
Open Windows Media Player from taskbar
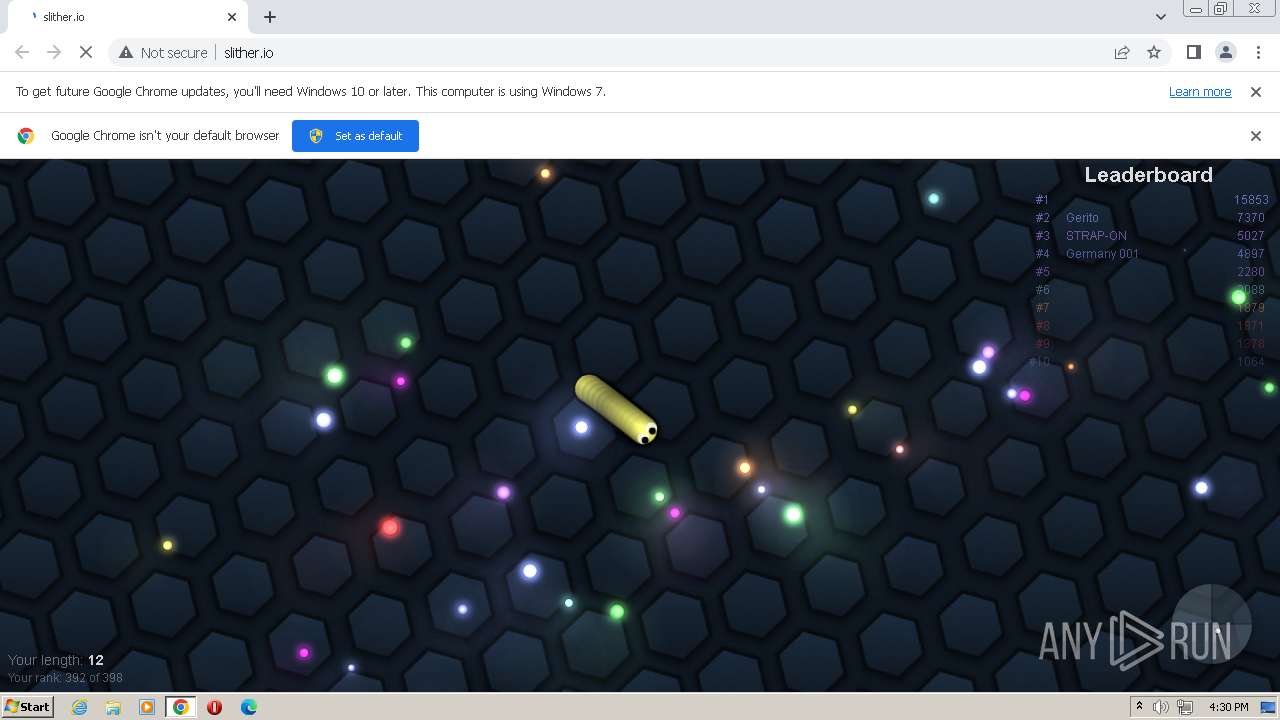[x=147, y=707]
